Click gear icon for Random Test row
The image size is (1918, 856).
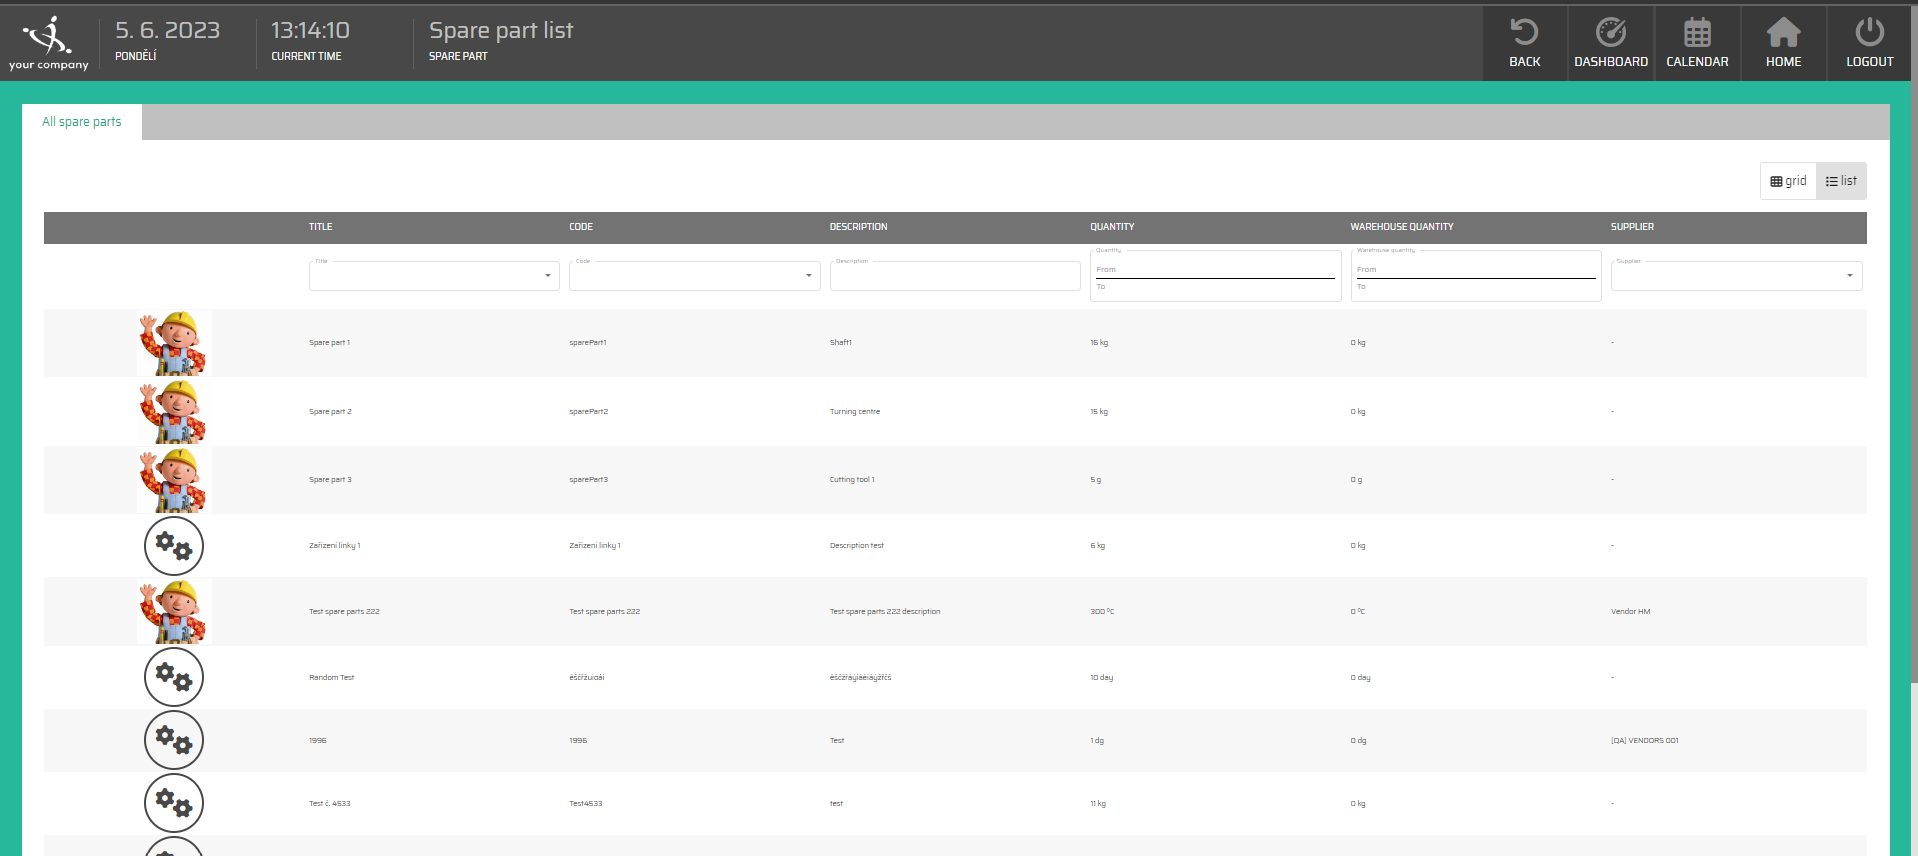(x=174, y=677)
